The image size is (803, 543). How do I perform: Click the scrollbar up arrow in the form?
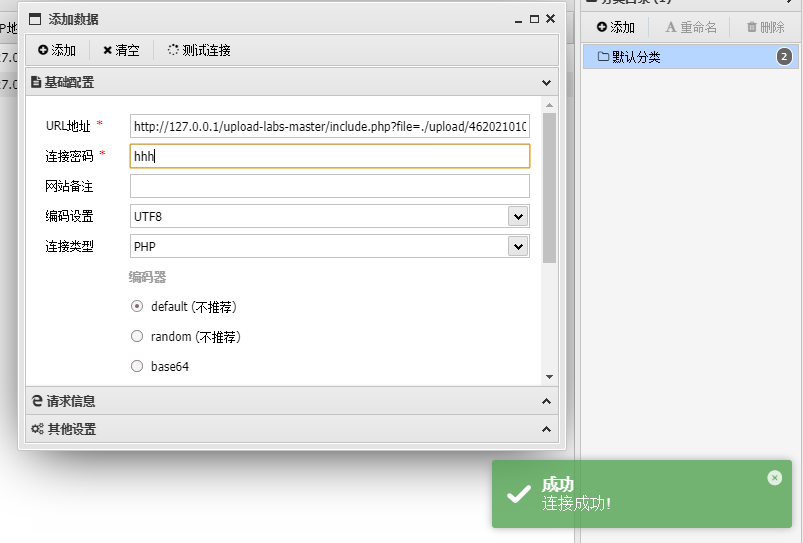[550, 105]
